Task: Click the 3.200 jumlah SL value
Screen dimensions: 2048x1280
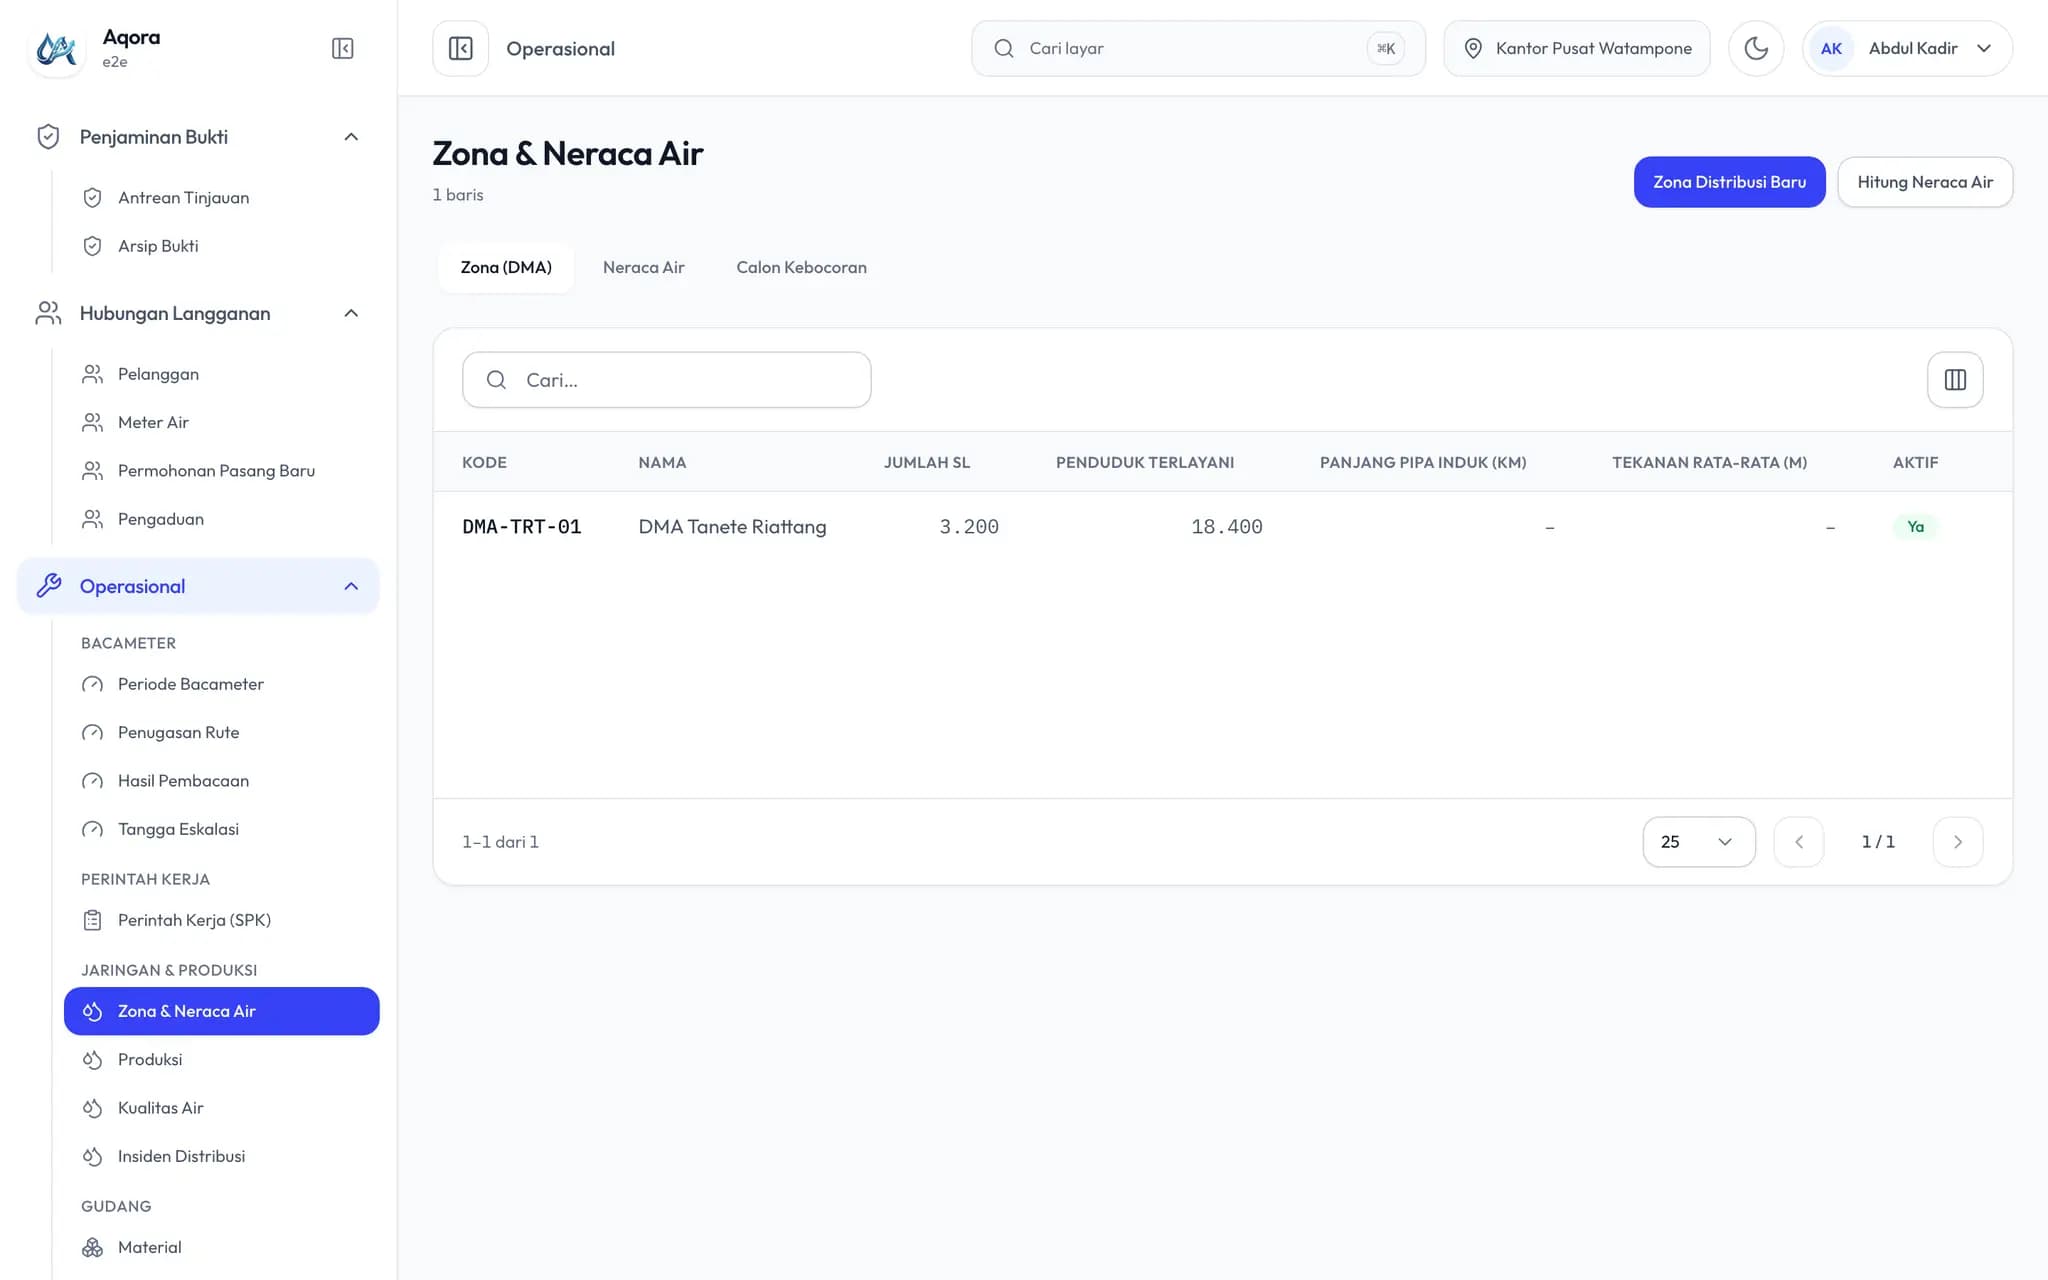Action: [x=968, y=527]
